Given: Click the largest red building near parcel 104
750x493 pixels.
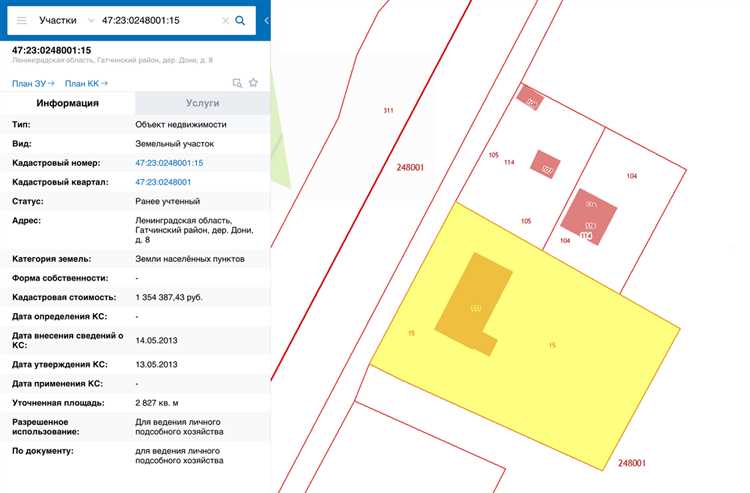Looking at the screenshot, I should 589,218.
